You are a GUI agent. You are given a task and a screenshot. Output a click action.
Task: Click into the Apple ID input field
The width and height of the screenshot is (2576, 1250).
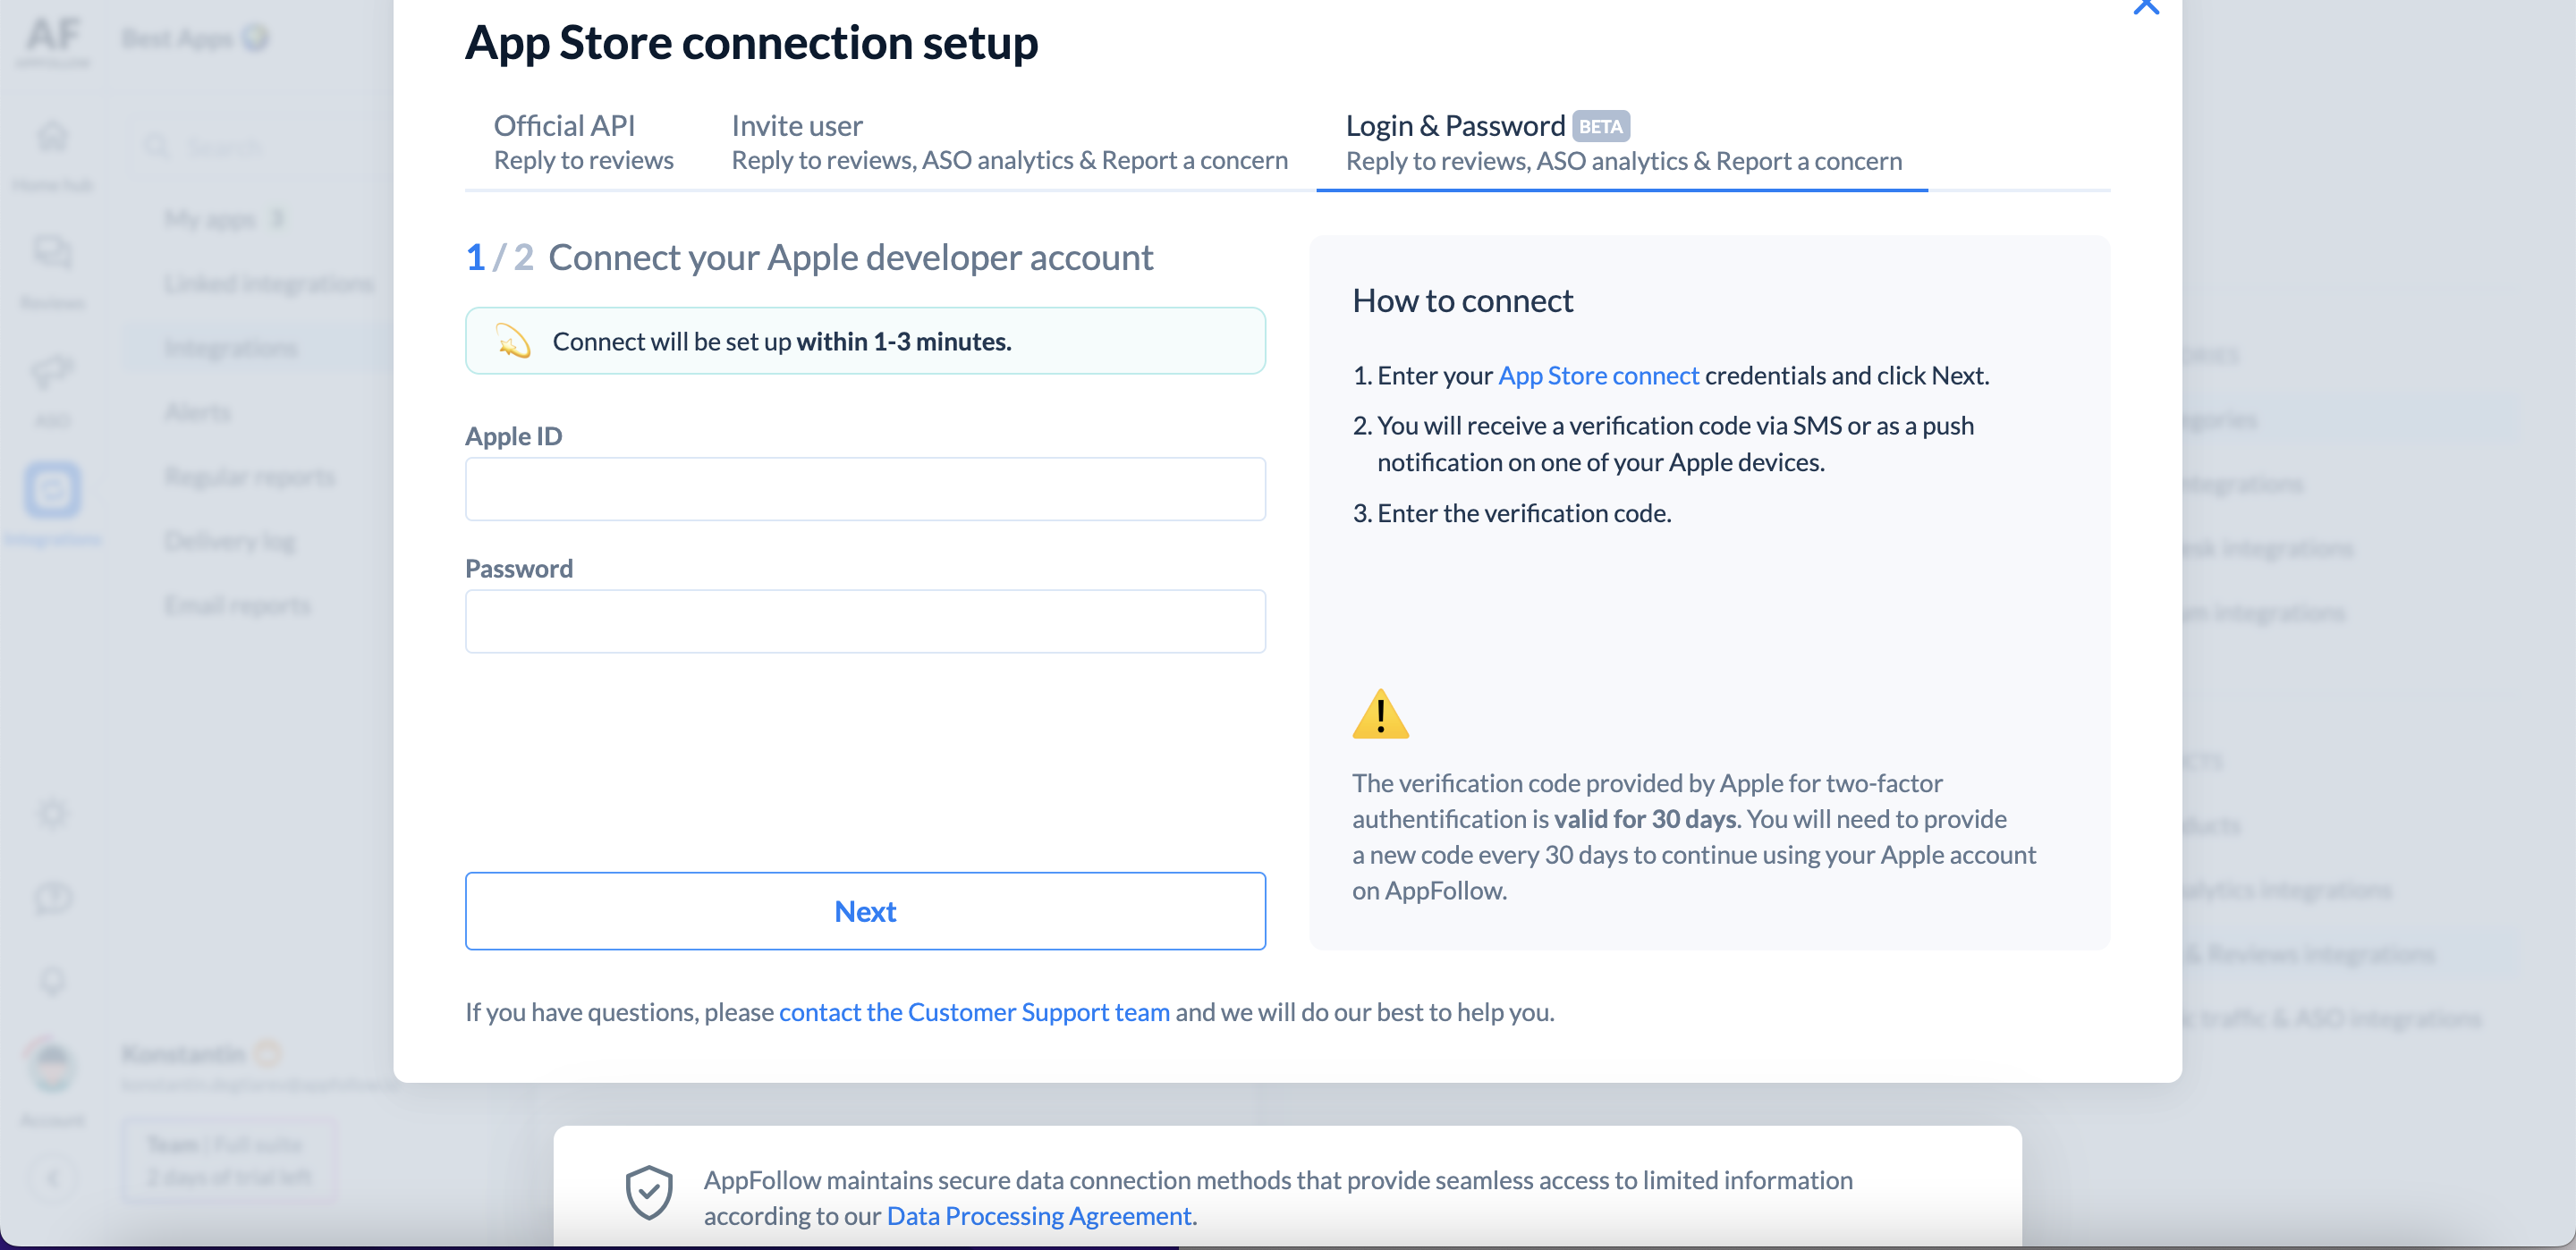(865, 489)
